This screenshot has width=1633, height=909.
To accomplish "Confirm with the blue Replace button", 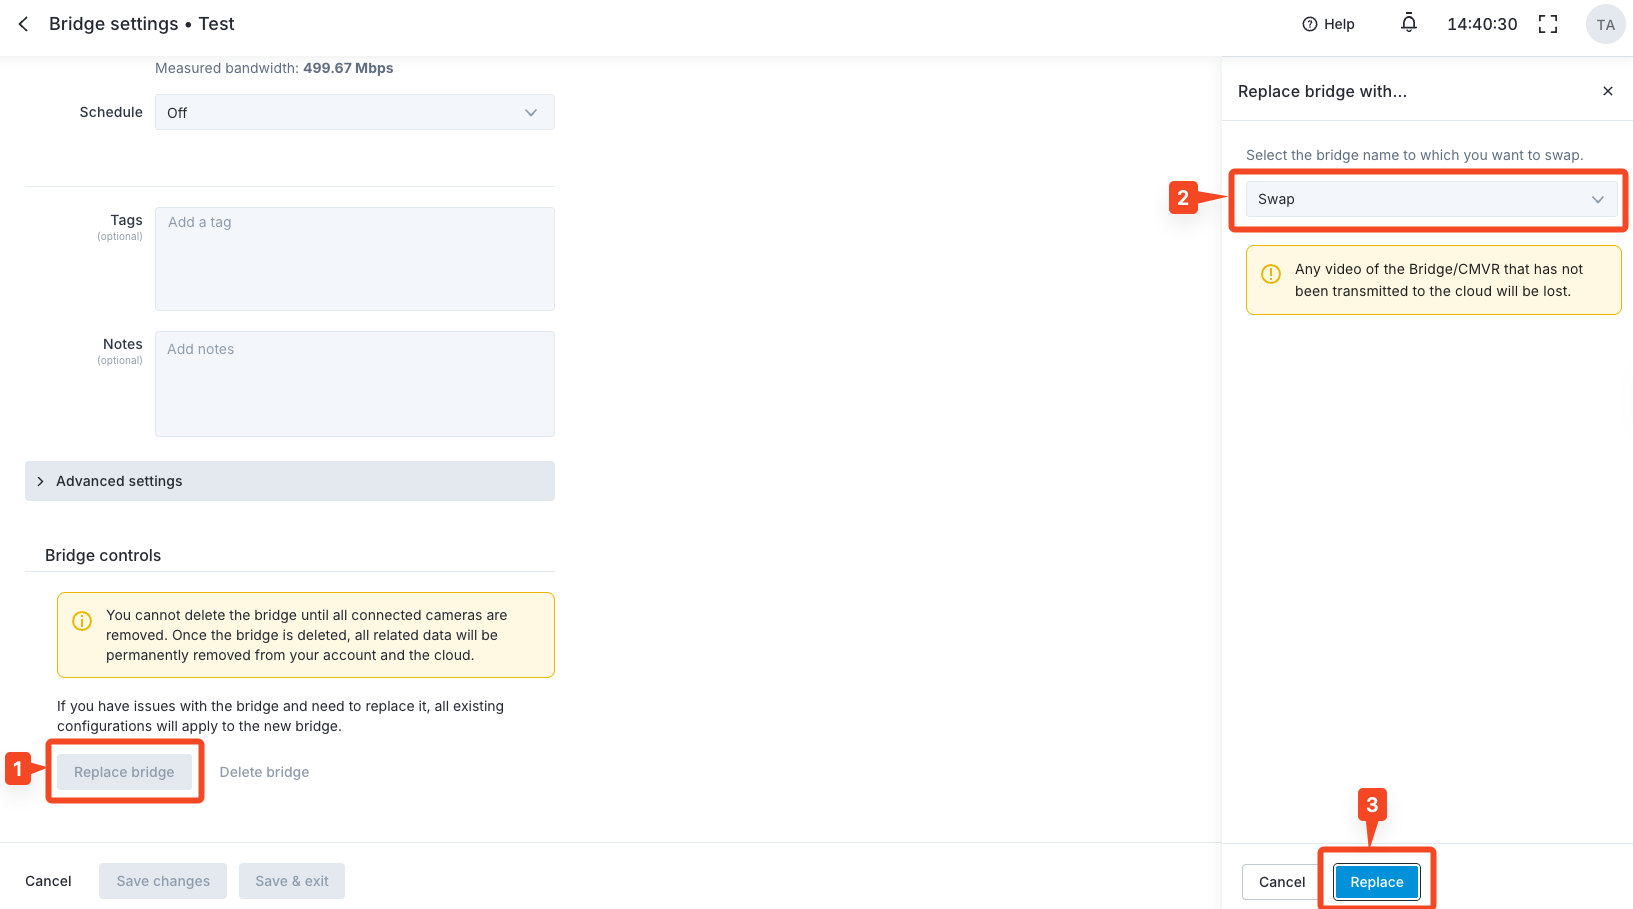I will 1376,882.
